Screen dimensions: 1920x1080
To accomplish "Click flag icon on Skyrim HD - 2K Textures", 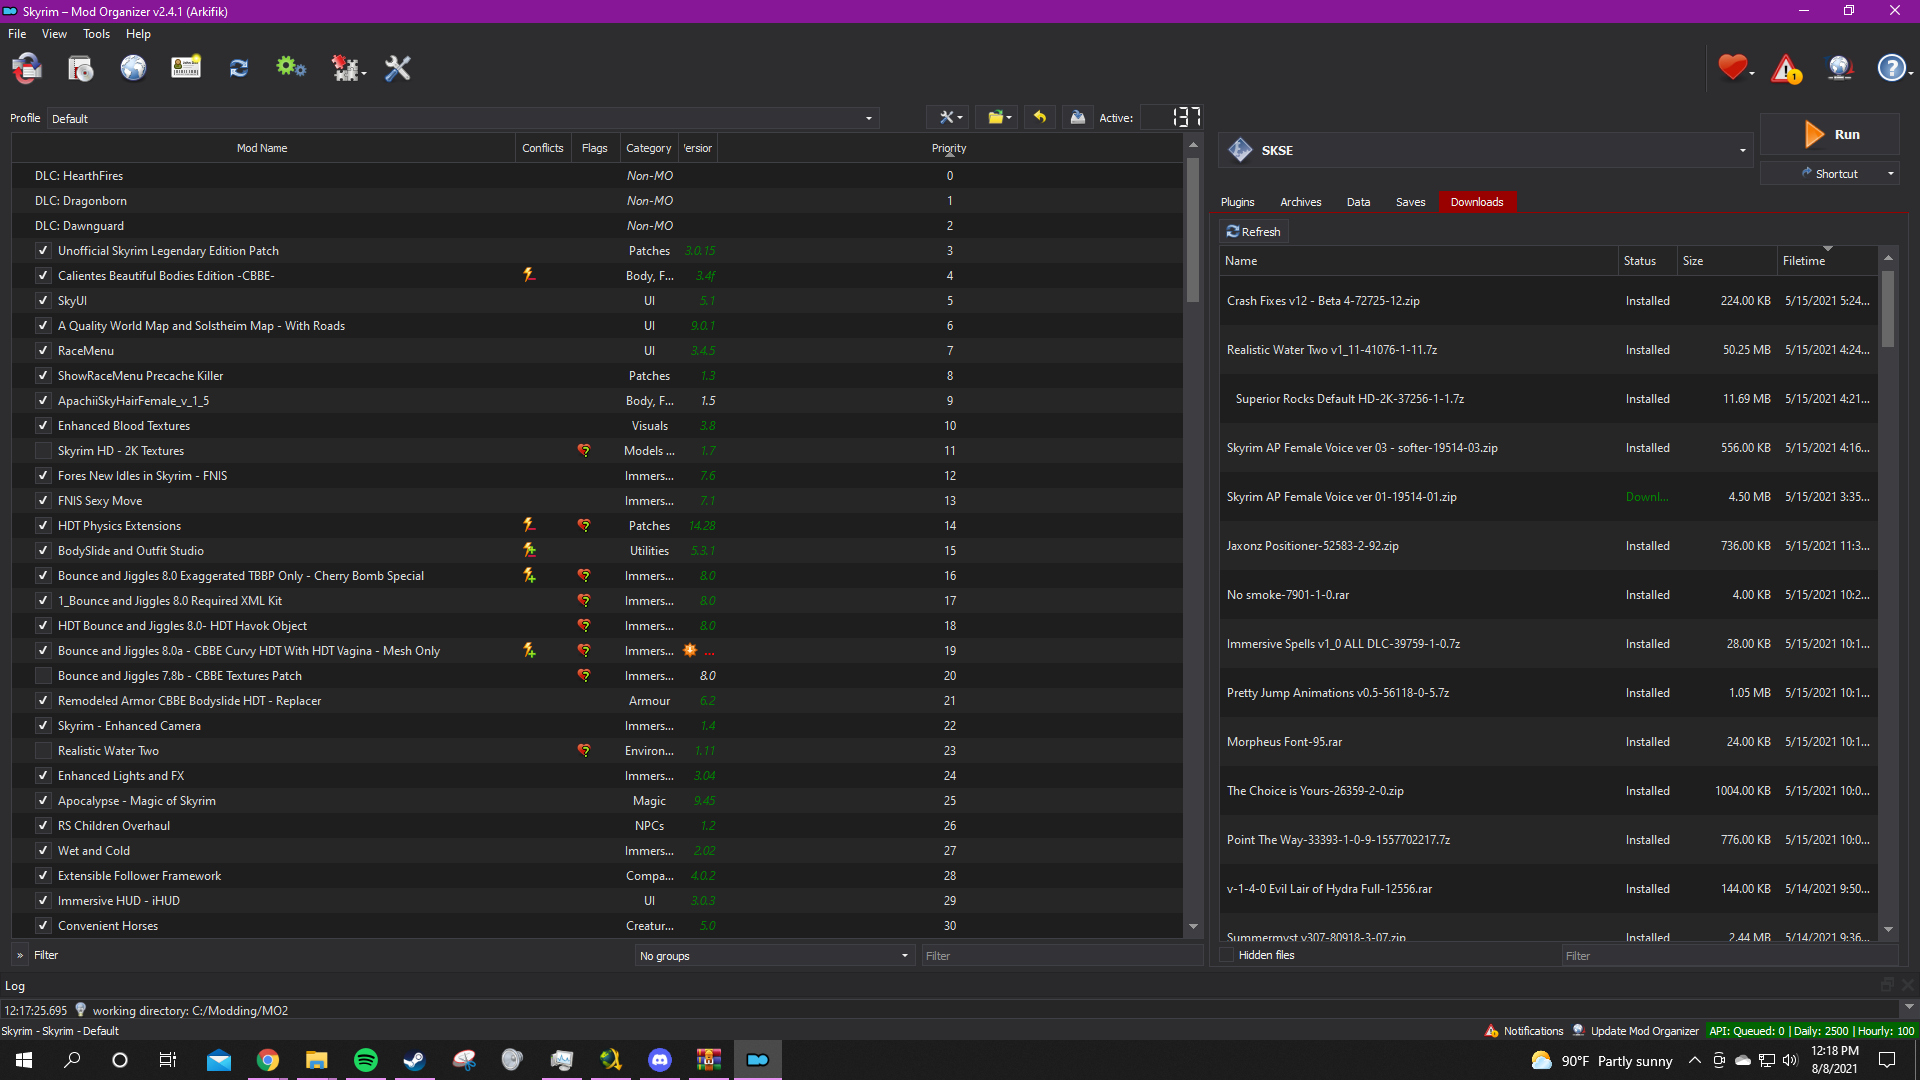I will coord(583,450).
